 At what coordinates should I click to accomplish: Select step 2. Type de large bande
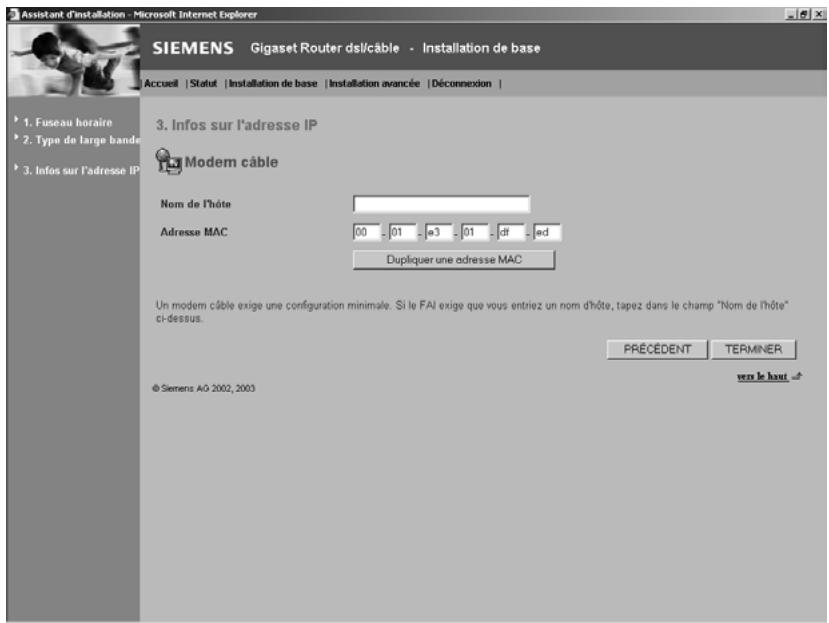[x=81, y=140]
